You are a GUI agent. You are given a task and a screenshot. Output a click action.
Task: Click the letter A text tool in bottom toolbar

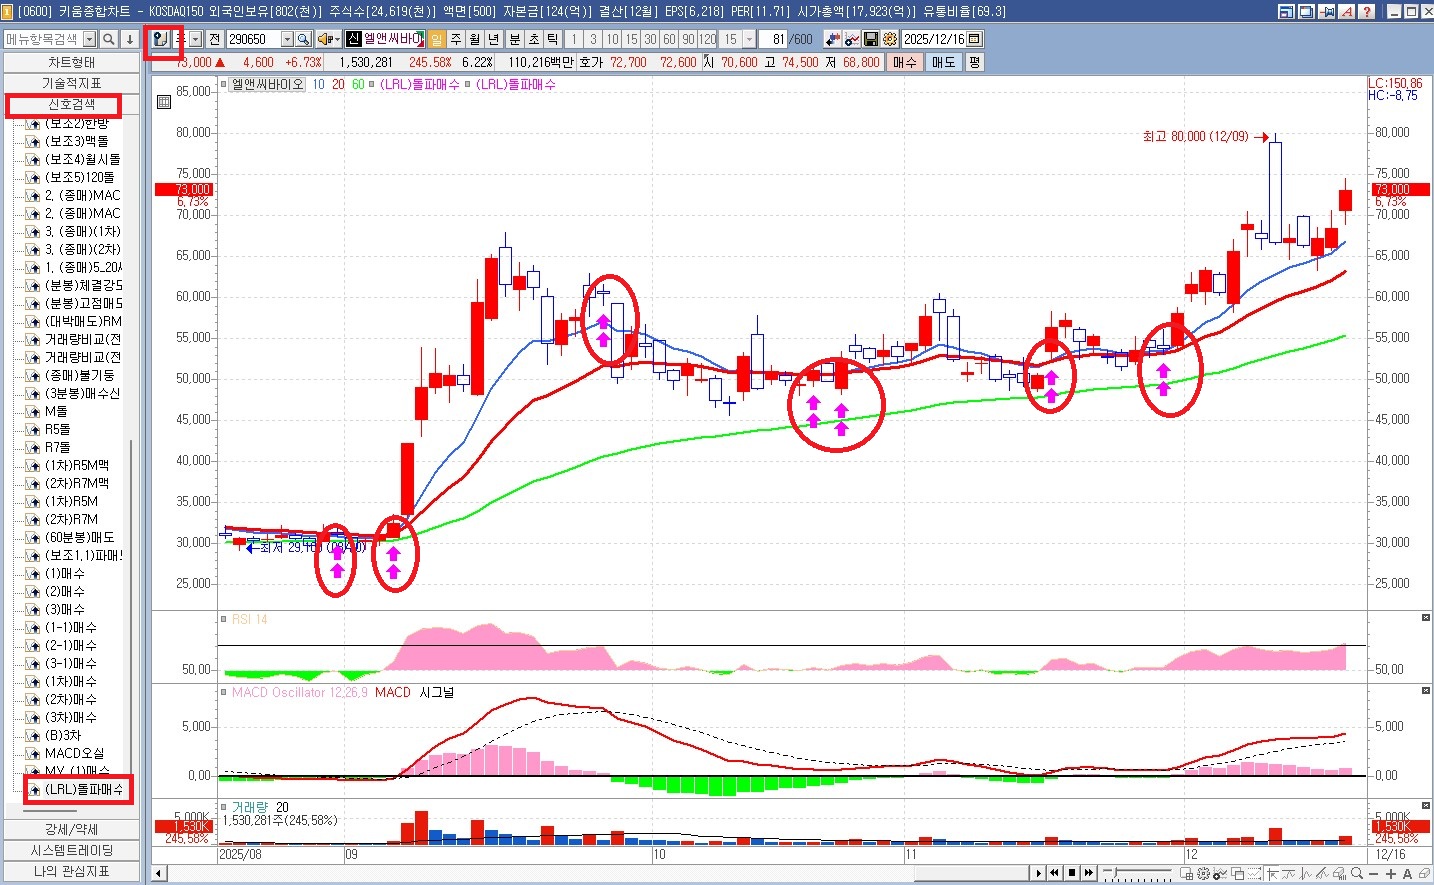click(x=1408, y=874)
